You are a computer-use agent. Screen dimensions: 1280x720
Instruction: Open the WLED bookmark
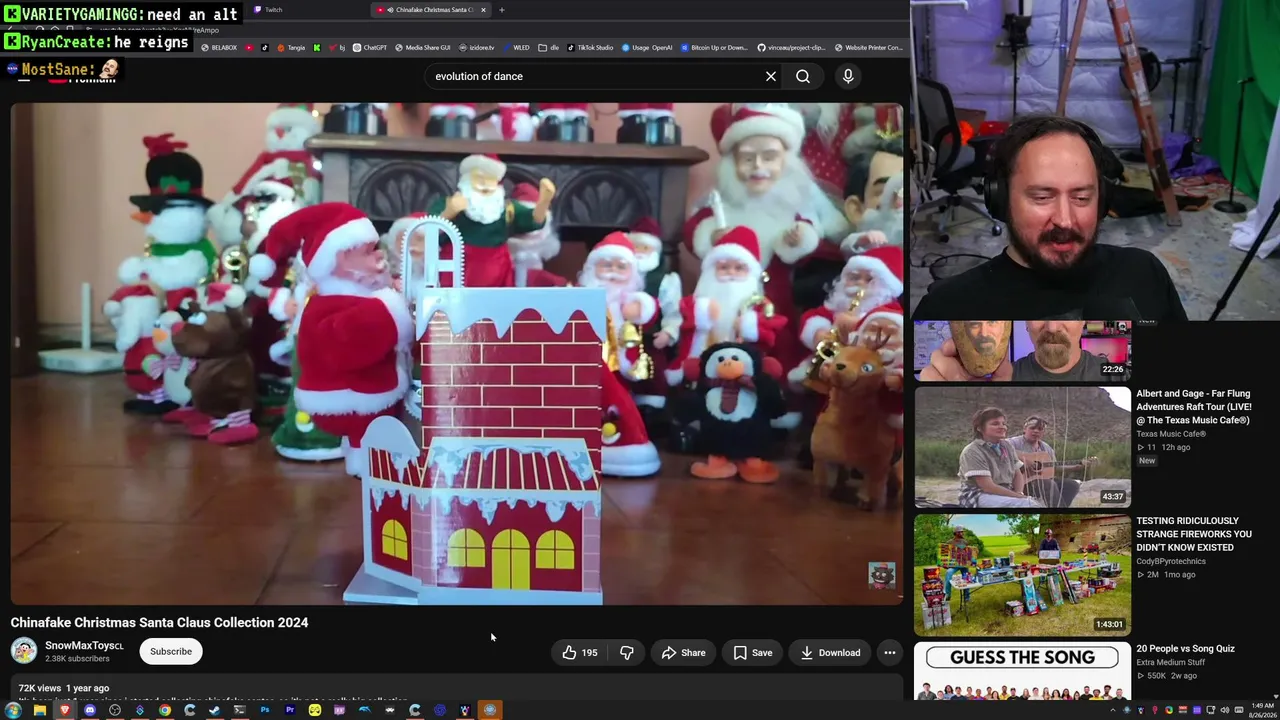[517, 47]
